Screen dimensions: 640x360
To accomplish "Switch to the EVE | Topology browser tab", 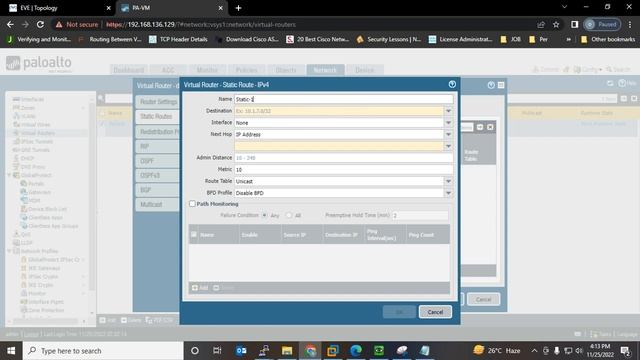I will (x=58, y=8).
